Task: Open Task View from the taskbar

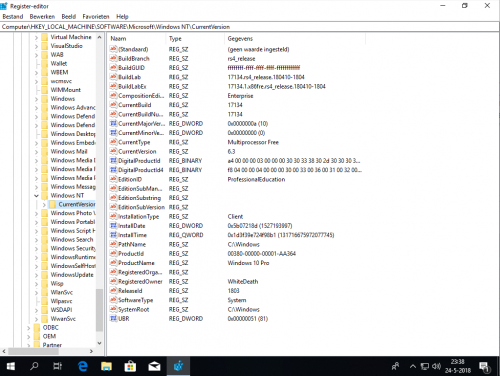Action: coord(57,366)
